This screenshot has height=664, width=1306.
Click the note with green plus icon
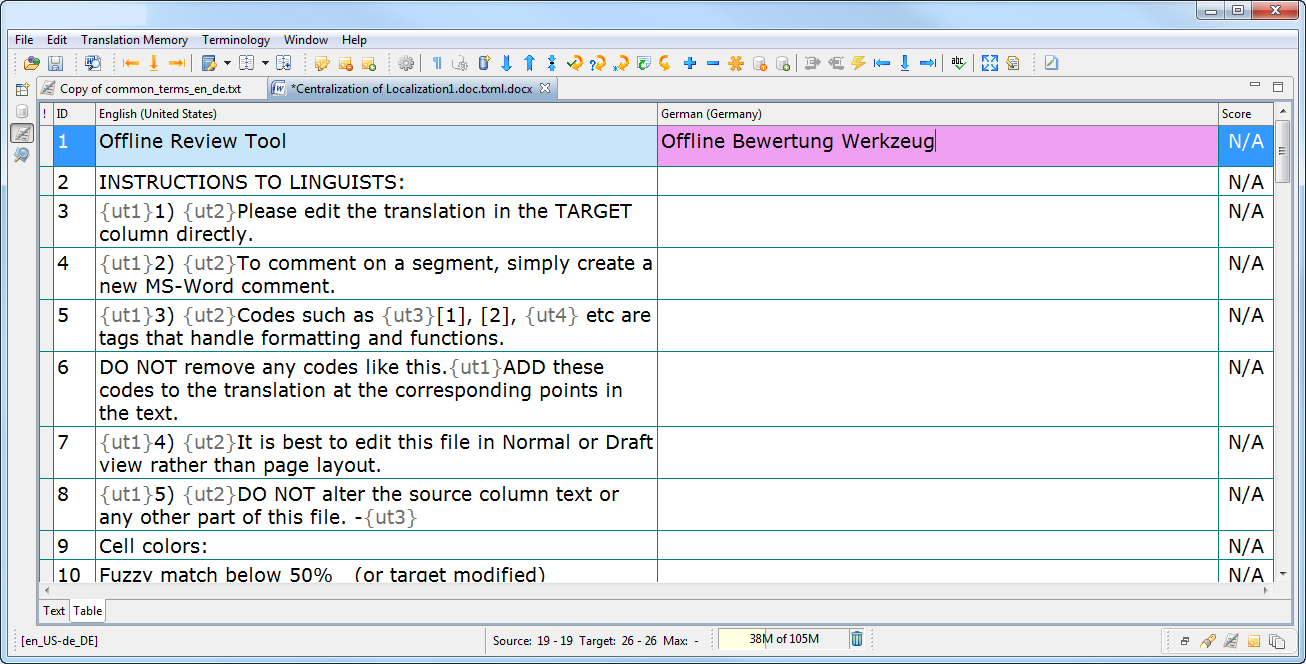pos(368,63)
